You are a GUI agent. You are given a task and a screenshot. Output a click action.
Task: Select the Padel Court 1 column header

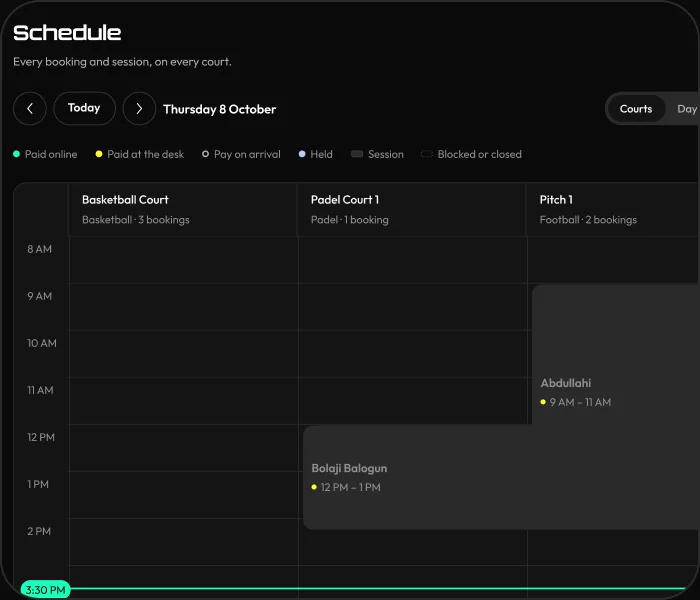point(412,209)
